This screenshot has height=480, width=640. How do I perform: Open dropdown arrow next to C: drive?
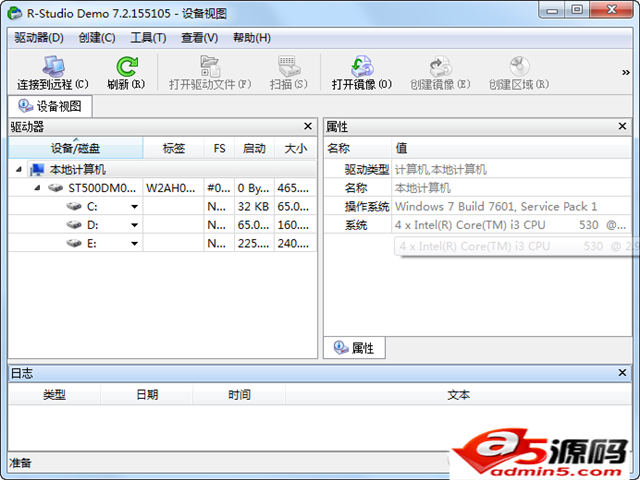(134, 207)
